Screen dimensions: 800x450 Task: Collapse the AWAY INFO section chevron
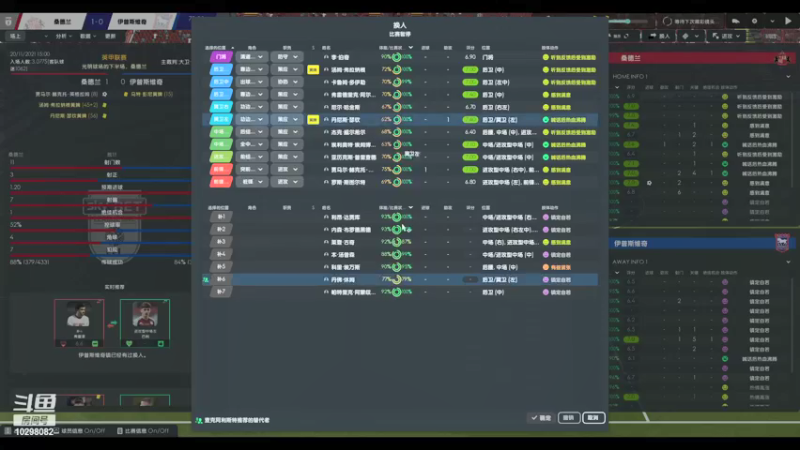788,262
